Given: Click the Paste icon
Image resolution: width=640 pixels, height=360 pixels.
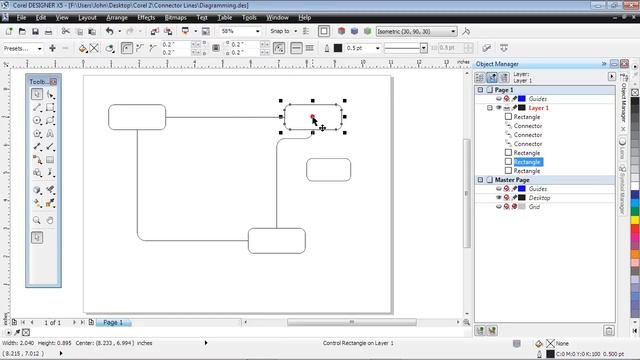Looking at the screenshot, I should coord(92,31).
